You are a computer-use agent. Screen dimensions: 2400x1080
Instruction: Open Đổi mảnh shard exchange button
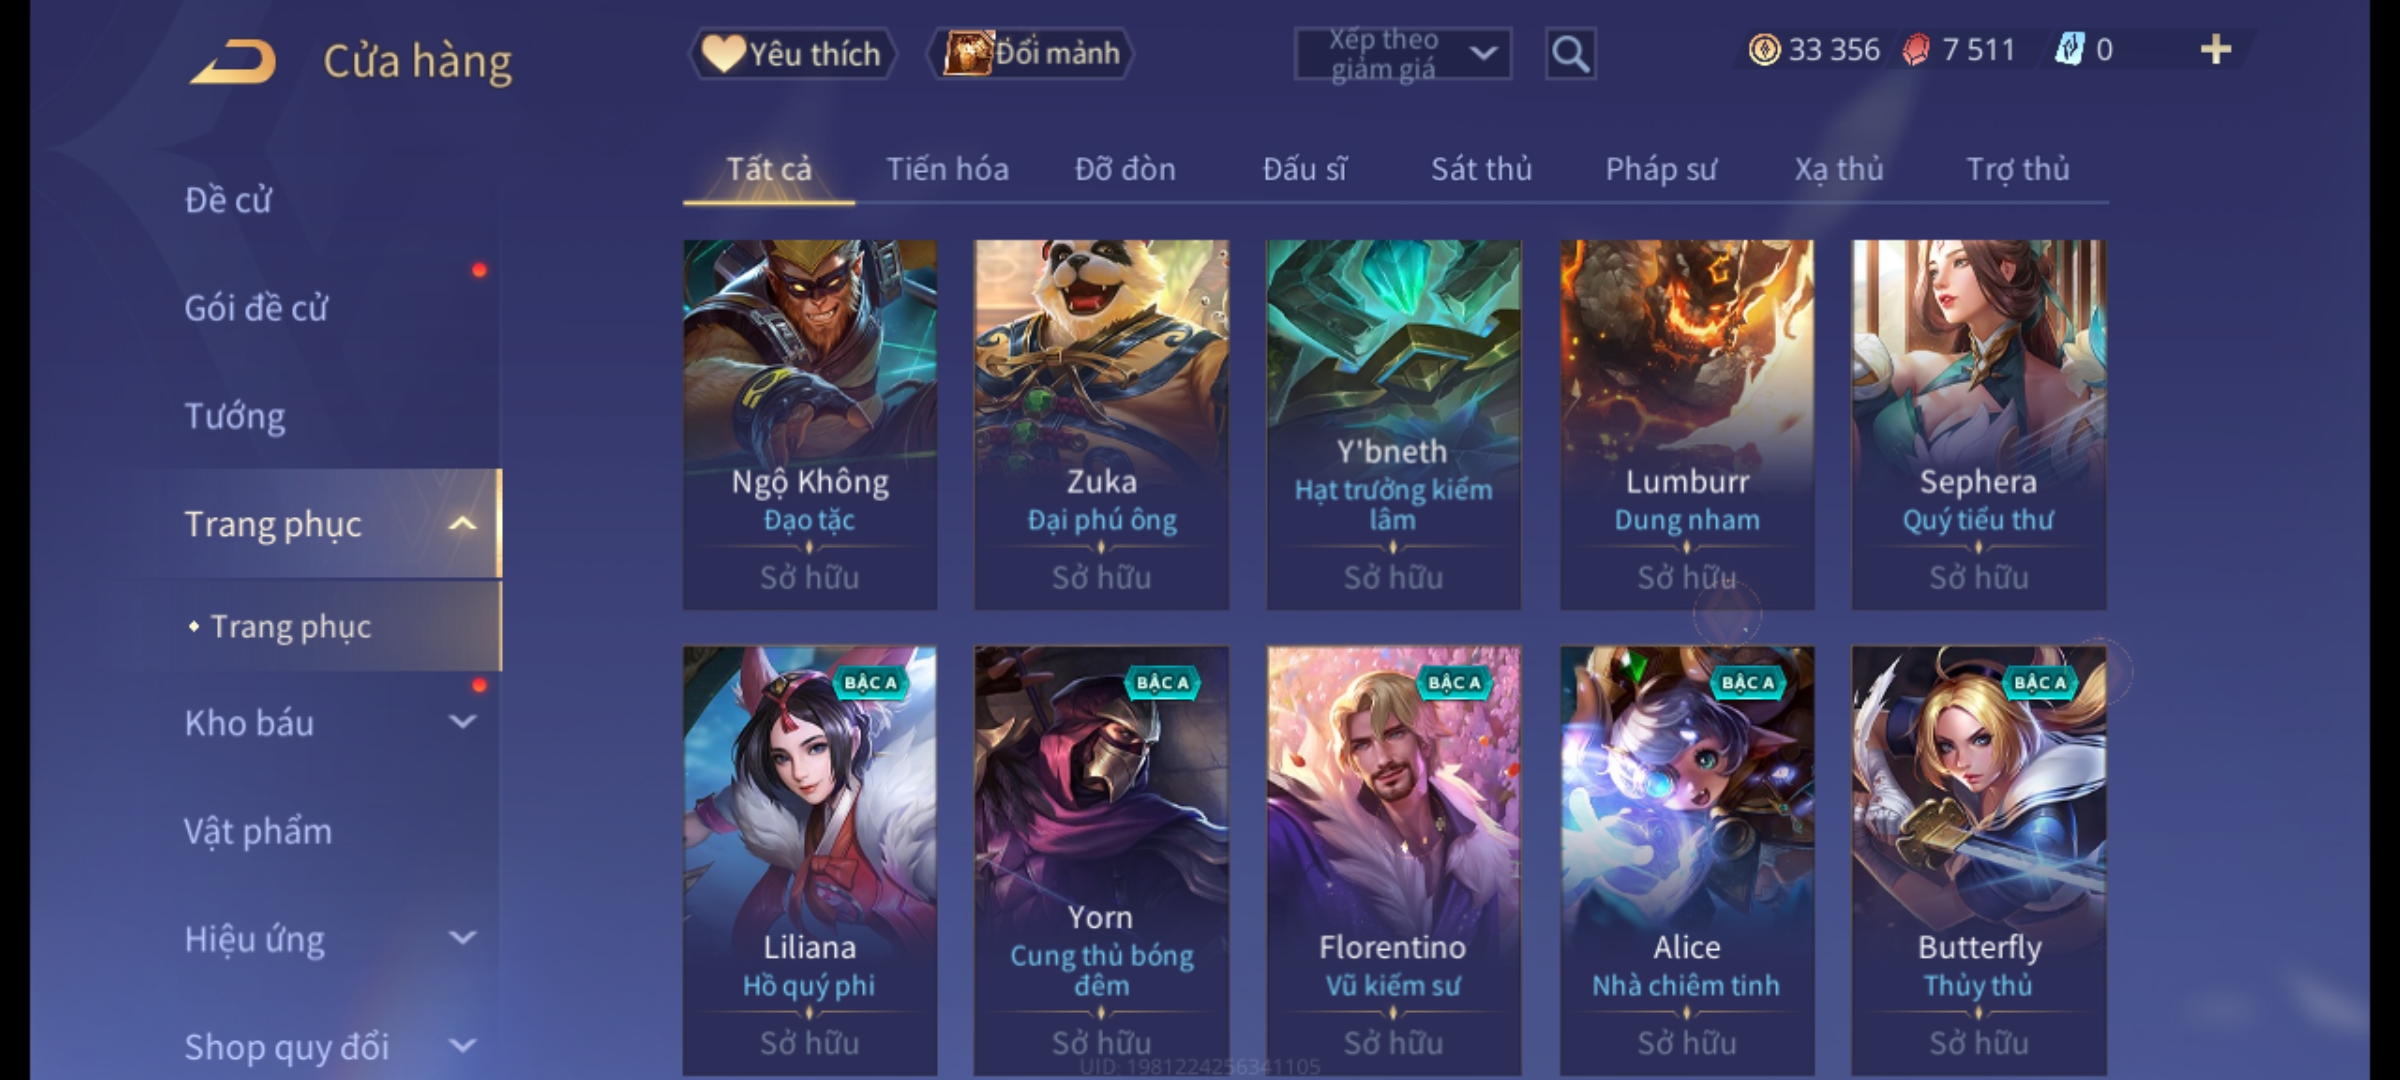[1031, 54]
